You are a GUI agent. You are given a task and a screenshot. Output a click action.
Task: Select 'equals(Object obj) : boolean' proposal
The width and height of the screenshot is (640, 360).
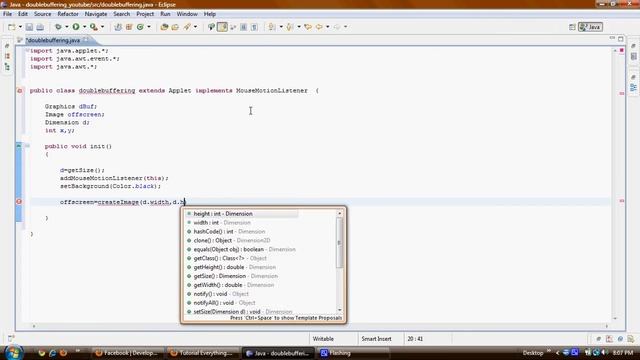260,249
